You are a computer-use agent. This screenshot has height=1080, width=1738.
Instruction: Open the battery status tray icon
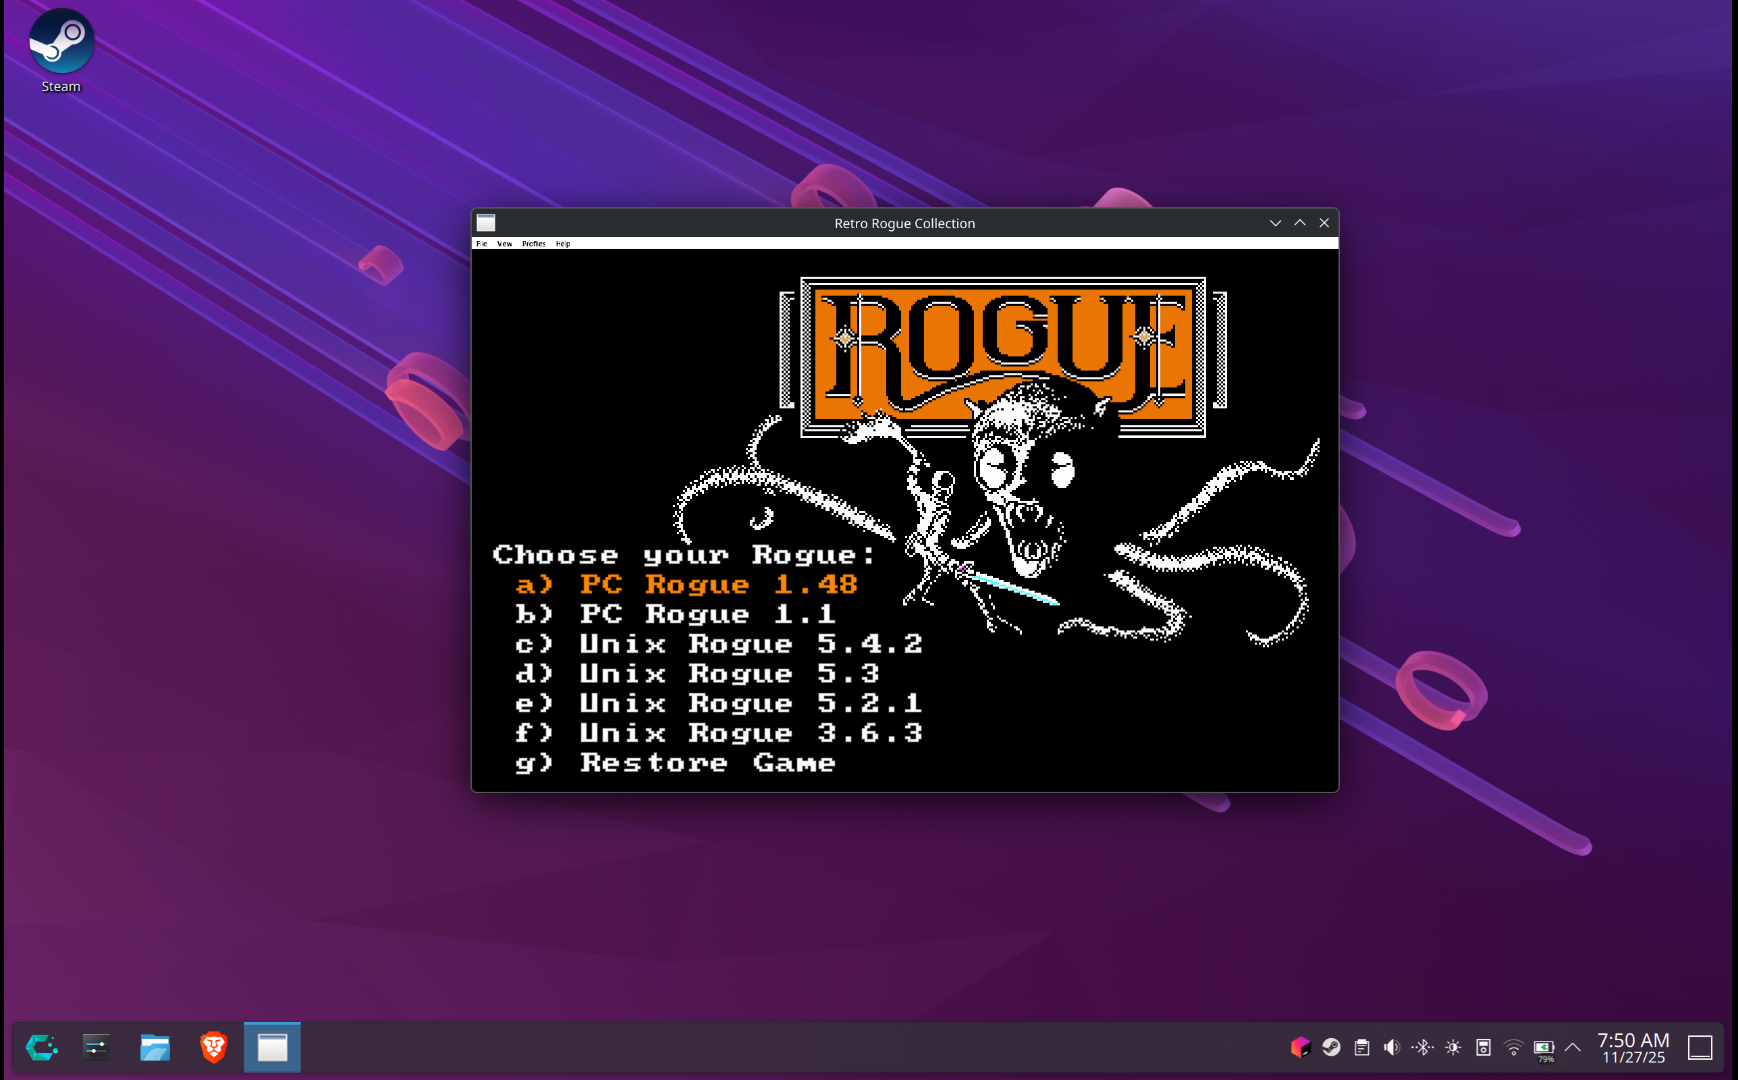tap(1545, 1048)
